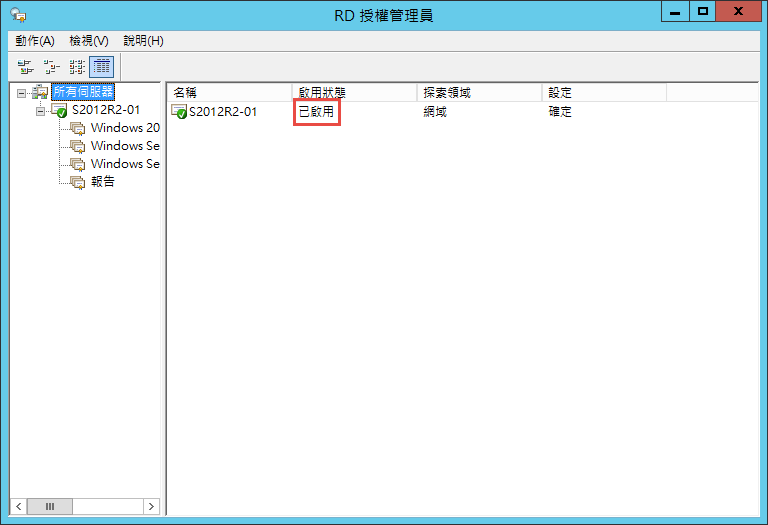This screenshot has height=525, width=768.
Task: Click the tree pane scroll left arrow
Action: coord(19,506)
